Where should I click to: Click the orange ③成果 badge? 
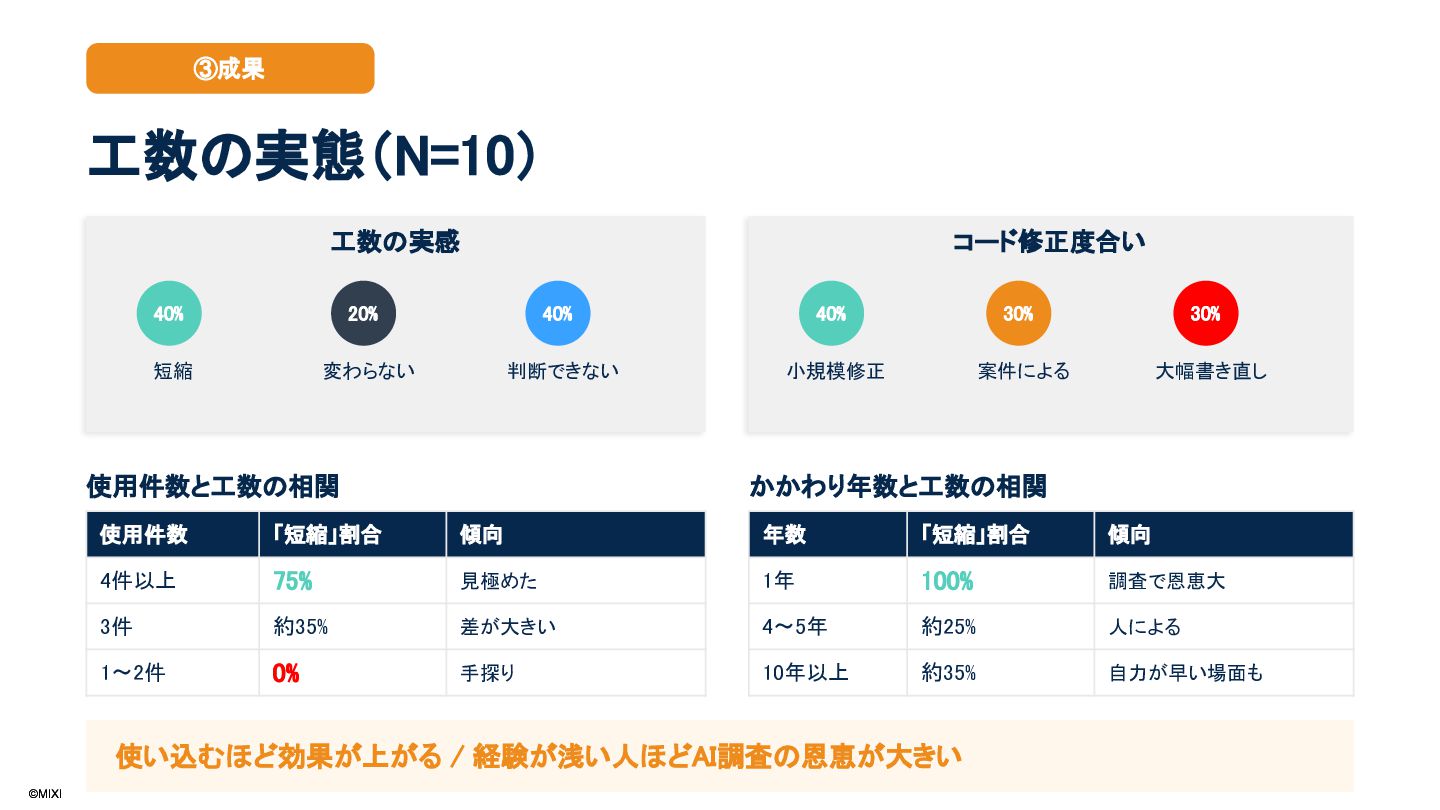(230, 68)
